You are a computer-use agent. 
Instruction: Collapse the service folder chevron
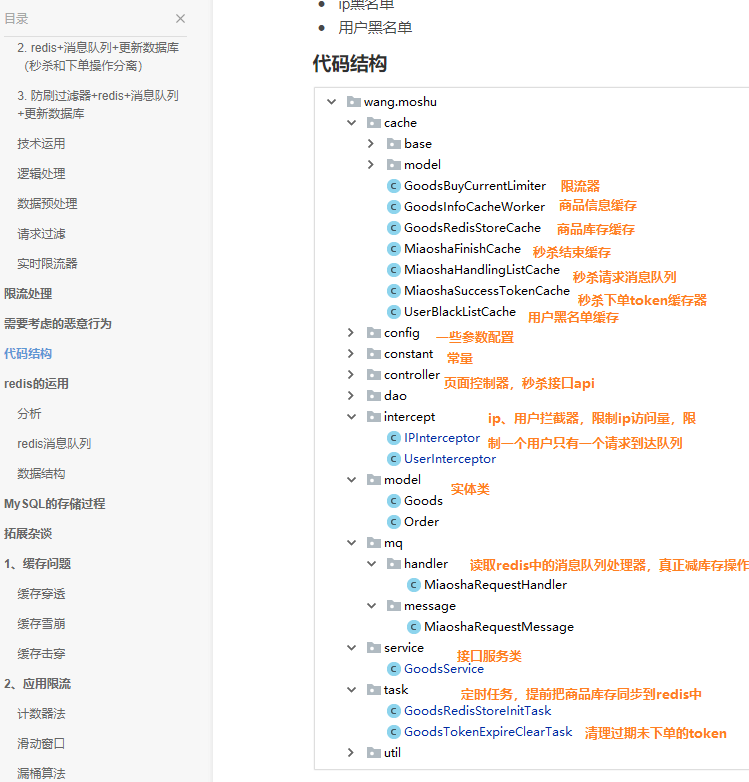[352, 648]
